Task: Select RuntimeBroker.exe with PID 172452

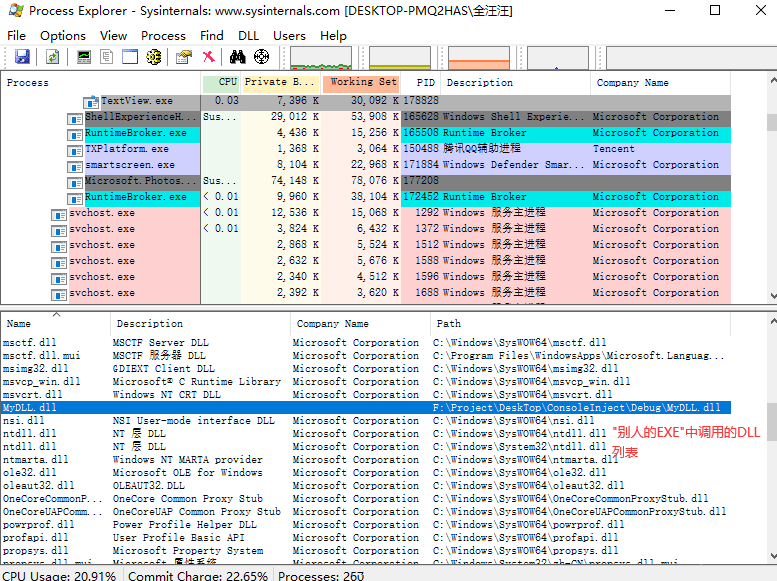Action: pos(366,197)
